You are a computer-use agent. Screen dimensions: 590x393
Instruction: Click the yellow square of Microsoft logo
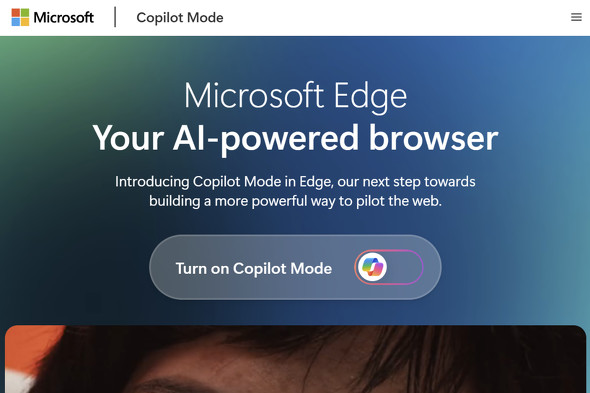click(25, 22)
